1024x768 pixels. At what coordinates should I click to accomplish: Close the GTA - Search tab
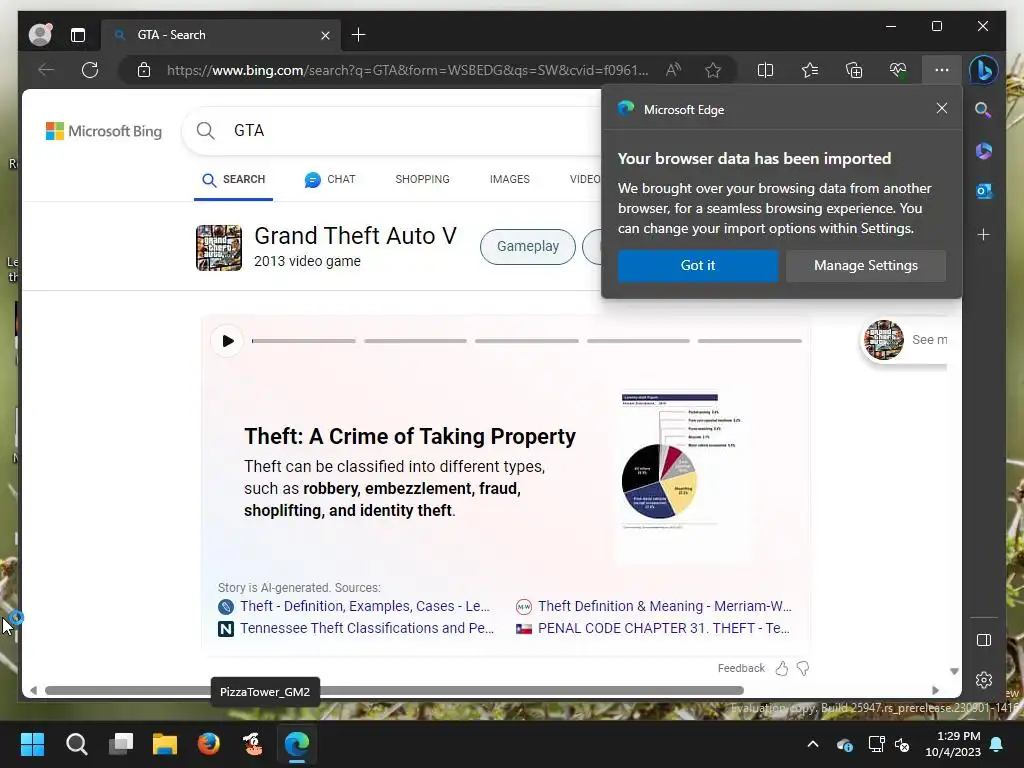(x=325, y=35)
